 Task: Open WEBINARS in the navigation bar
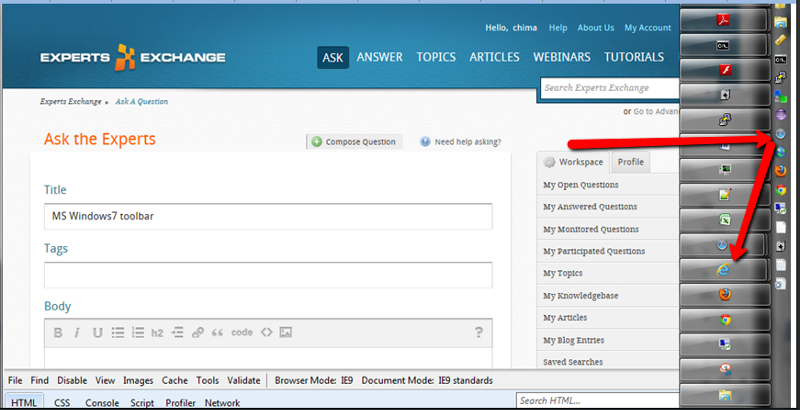[562, 57]
